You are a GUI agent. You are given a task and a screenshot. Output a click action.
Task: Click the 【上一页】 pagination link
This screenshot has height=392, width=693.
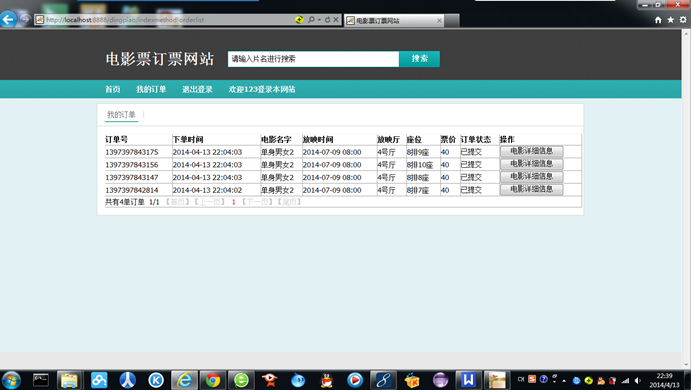[x=210, y=202]
